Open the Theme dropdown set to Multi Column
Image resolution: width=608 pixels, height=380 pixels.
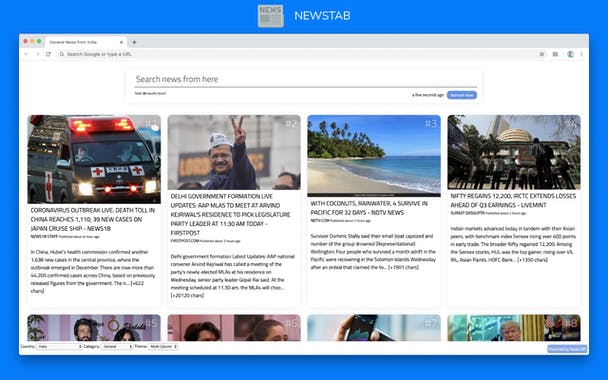coord(163,346)
